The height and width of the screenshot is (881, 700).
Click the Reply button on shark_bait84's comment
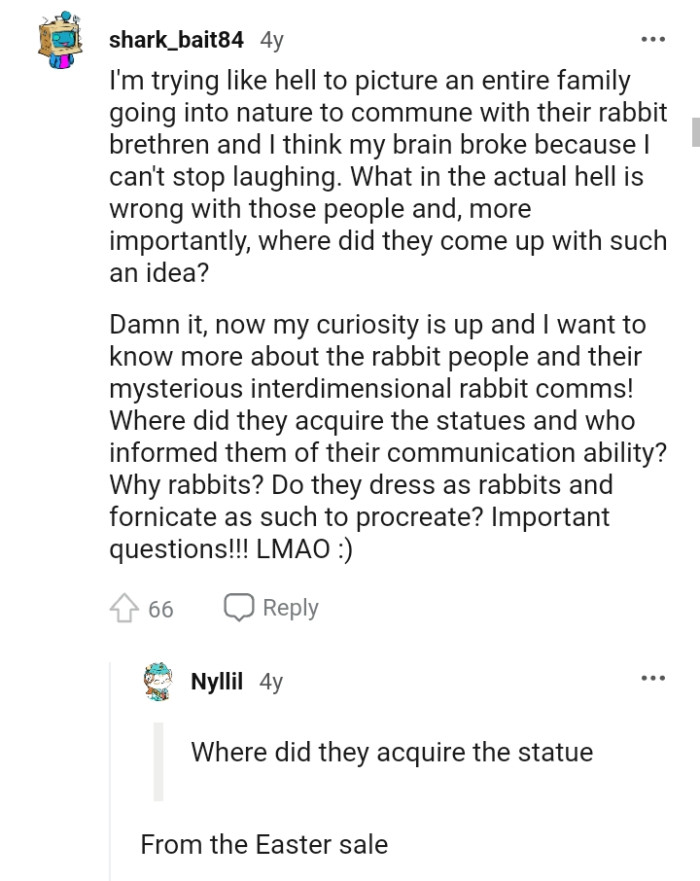(292, 608)
